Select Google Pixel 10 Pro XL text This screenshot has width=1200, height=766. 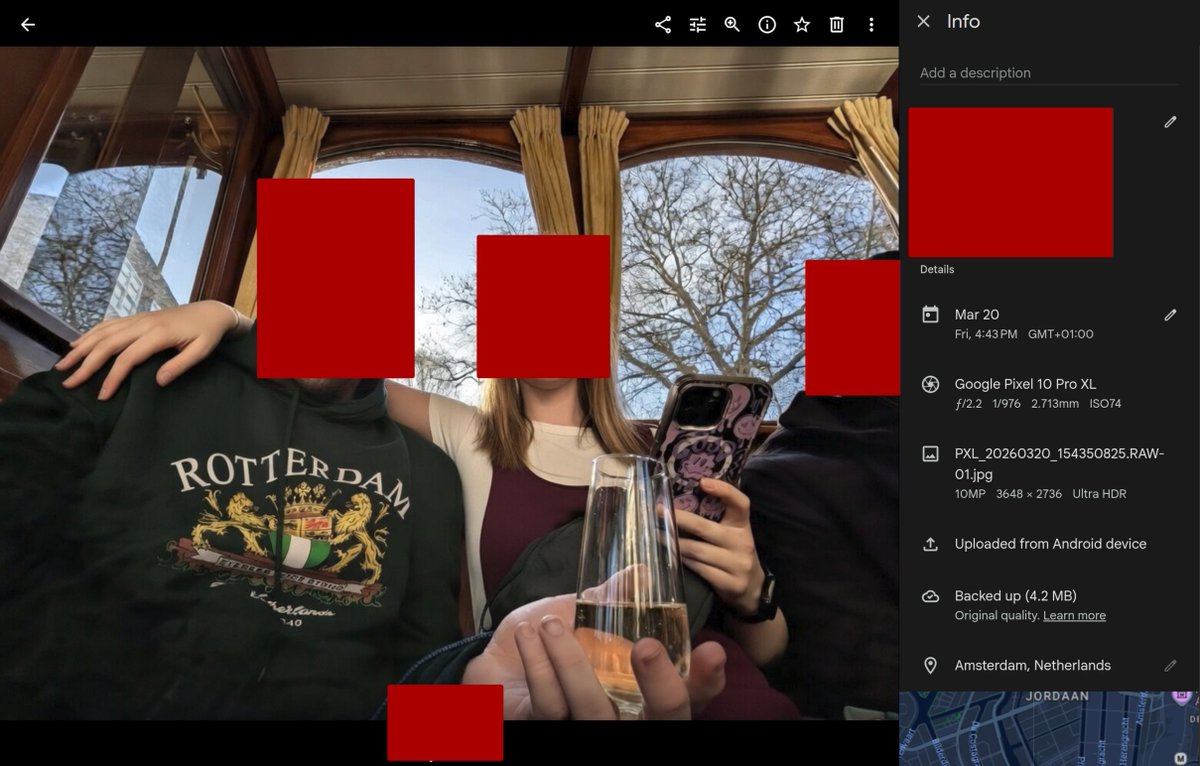[1026, 384]
